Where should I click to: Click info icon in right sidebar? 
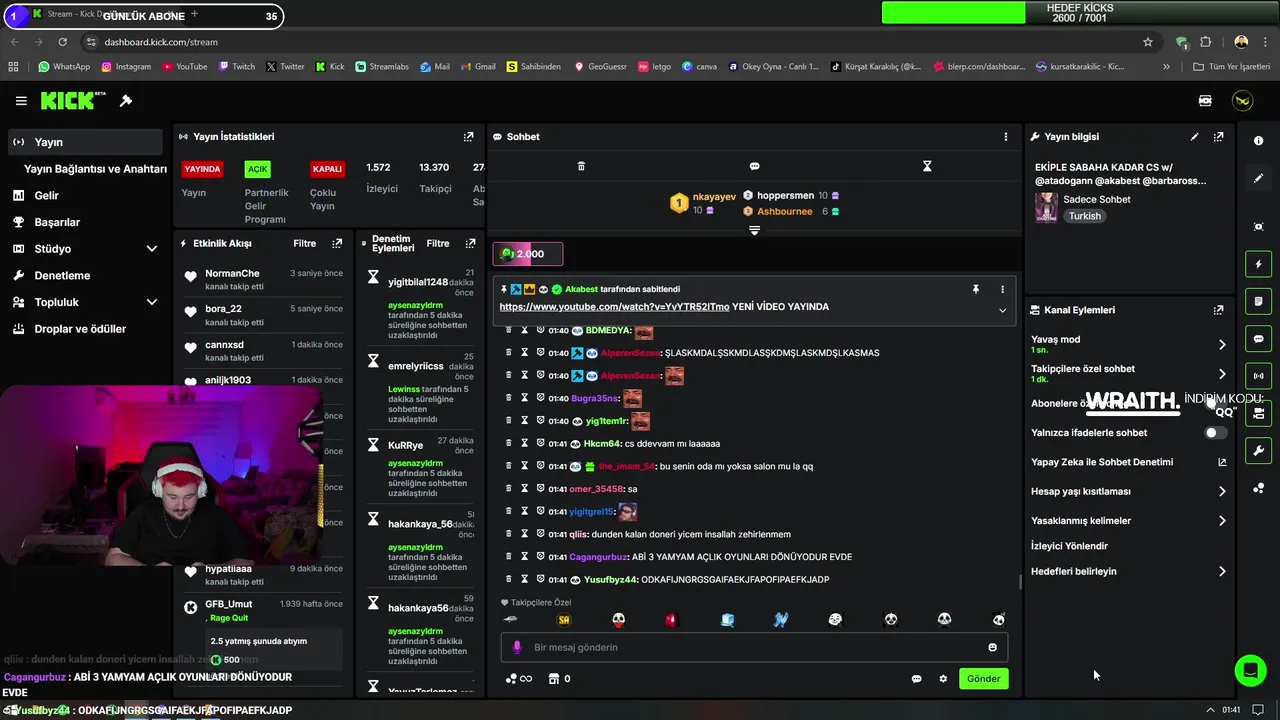[x=1258, y=141]
